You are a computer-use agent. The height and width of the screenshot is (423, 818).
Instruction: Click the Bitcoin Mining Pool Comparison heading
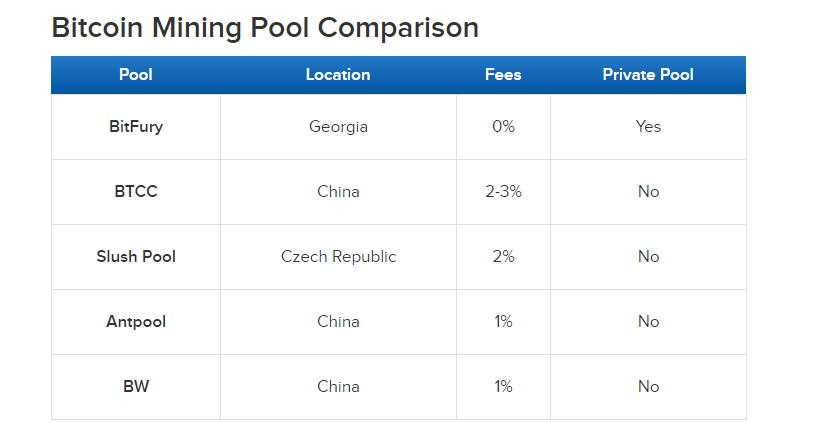(265, 27)
